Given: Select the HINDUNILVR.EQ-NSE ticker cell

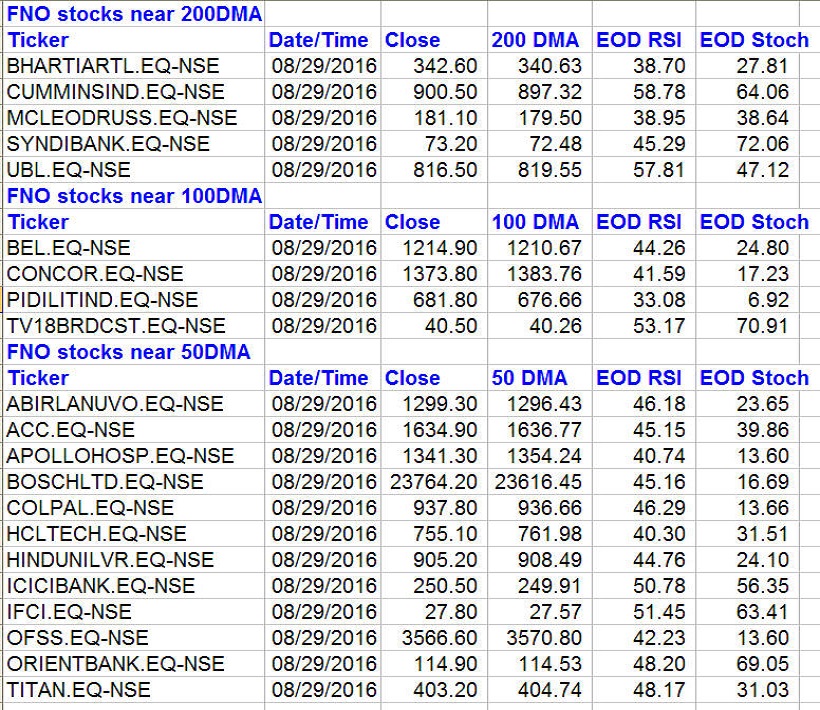Looking at the screenshot, I should 110,560.
